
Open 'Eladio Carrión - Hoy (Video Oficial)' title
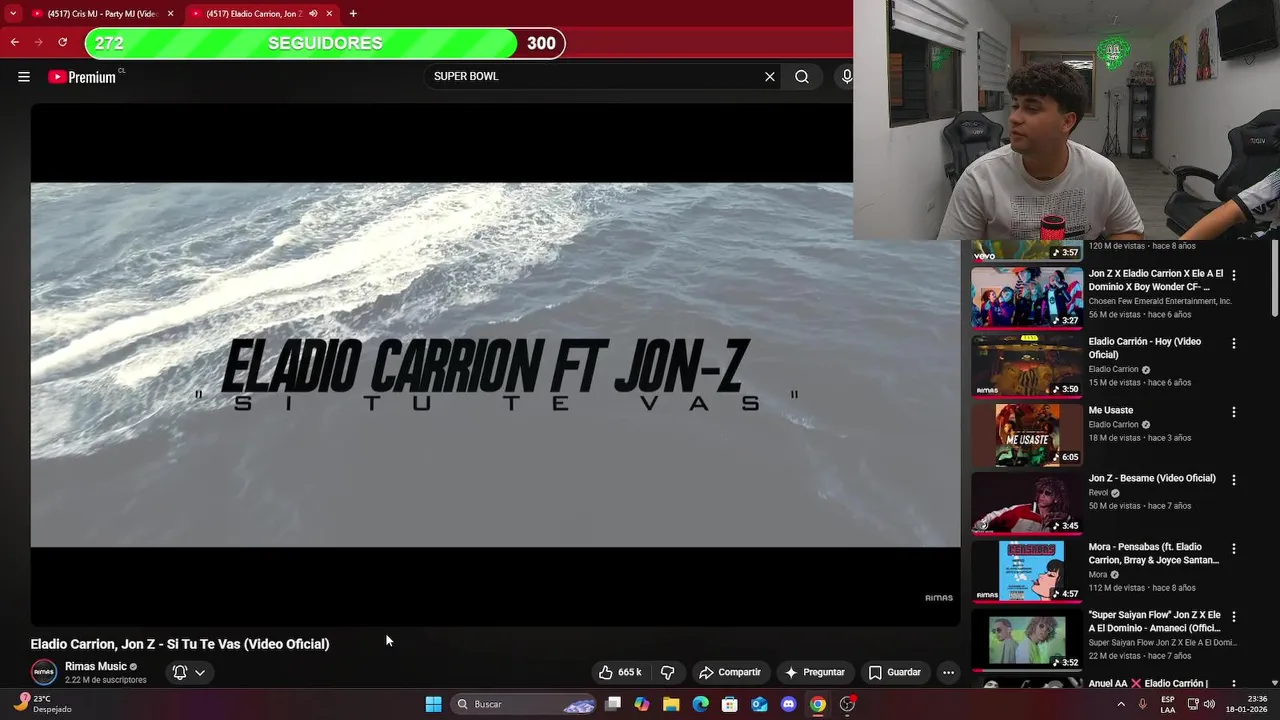tap(1145, 348)
